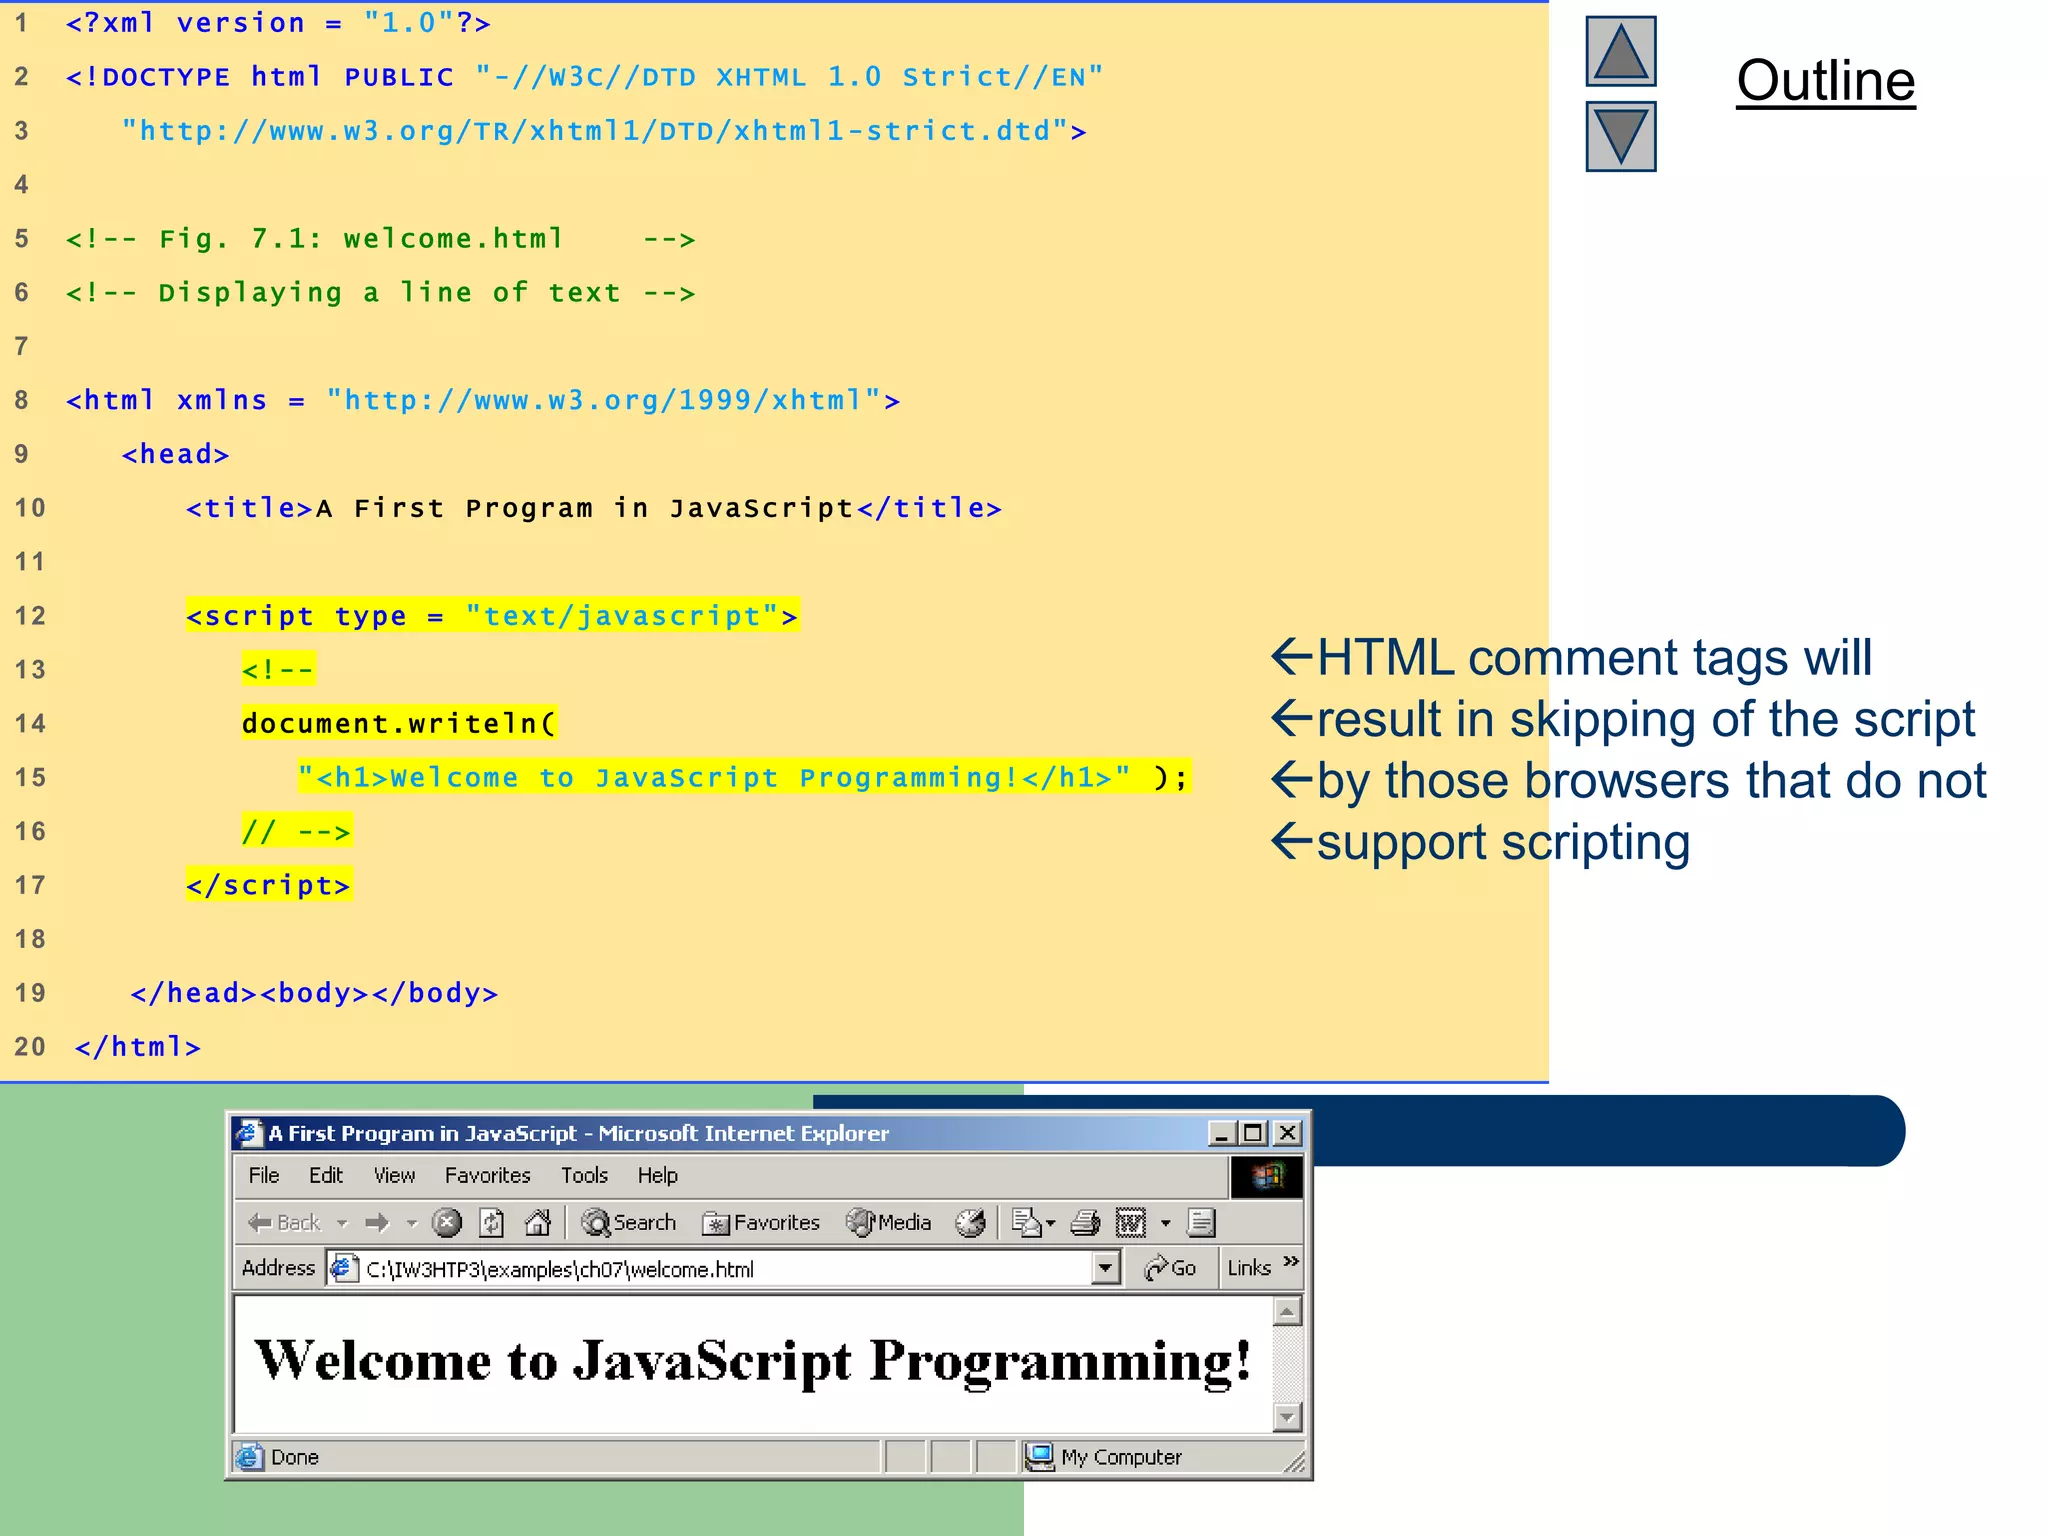Open the Help menu
The height and width of the screenshot is (1536, 2048).
pyautogui.click(x=658, y=1175)
